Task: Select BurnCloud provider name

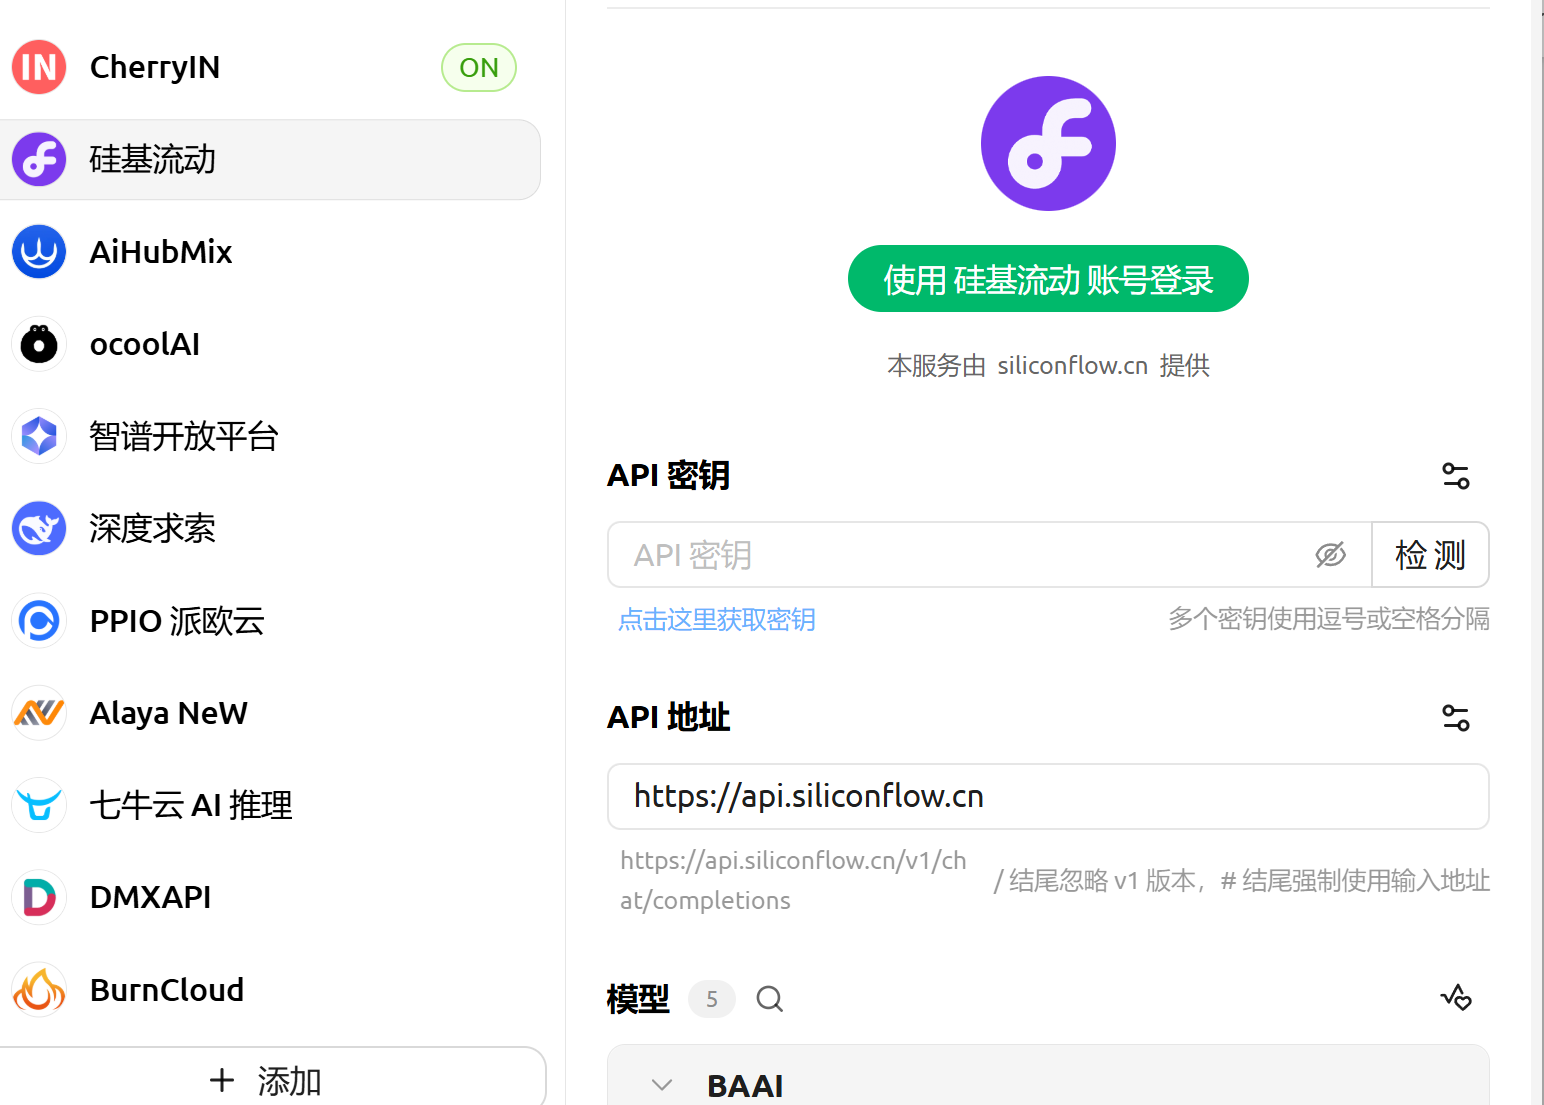Action: click(x=167, y=990)
